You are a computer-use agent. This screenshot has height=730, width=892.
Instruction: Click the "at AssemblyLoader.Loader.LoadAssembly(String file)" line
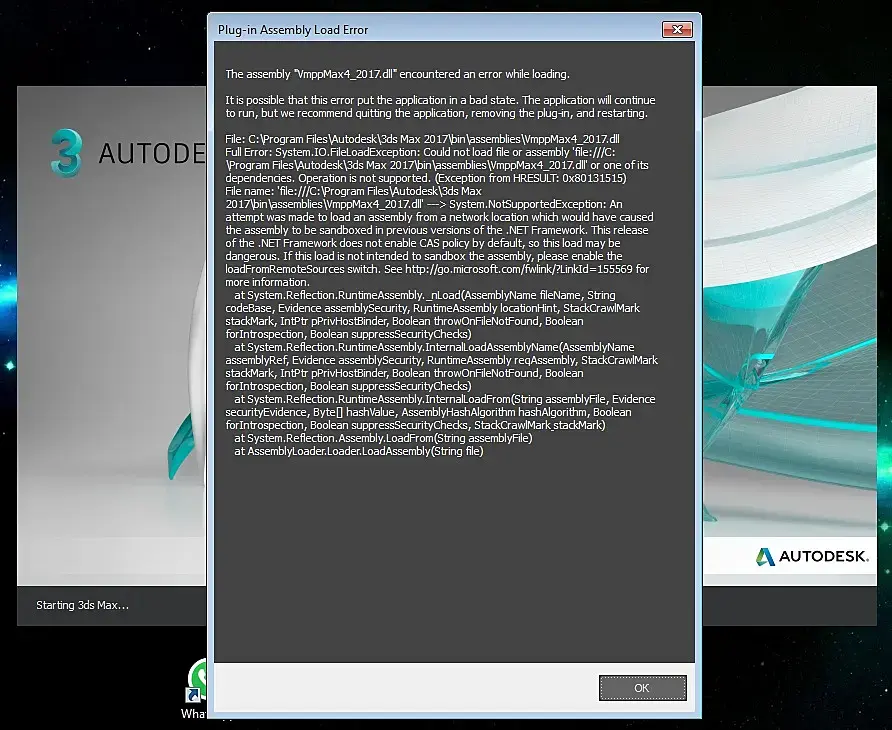(358, 451)
